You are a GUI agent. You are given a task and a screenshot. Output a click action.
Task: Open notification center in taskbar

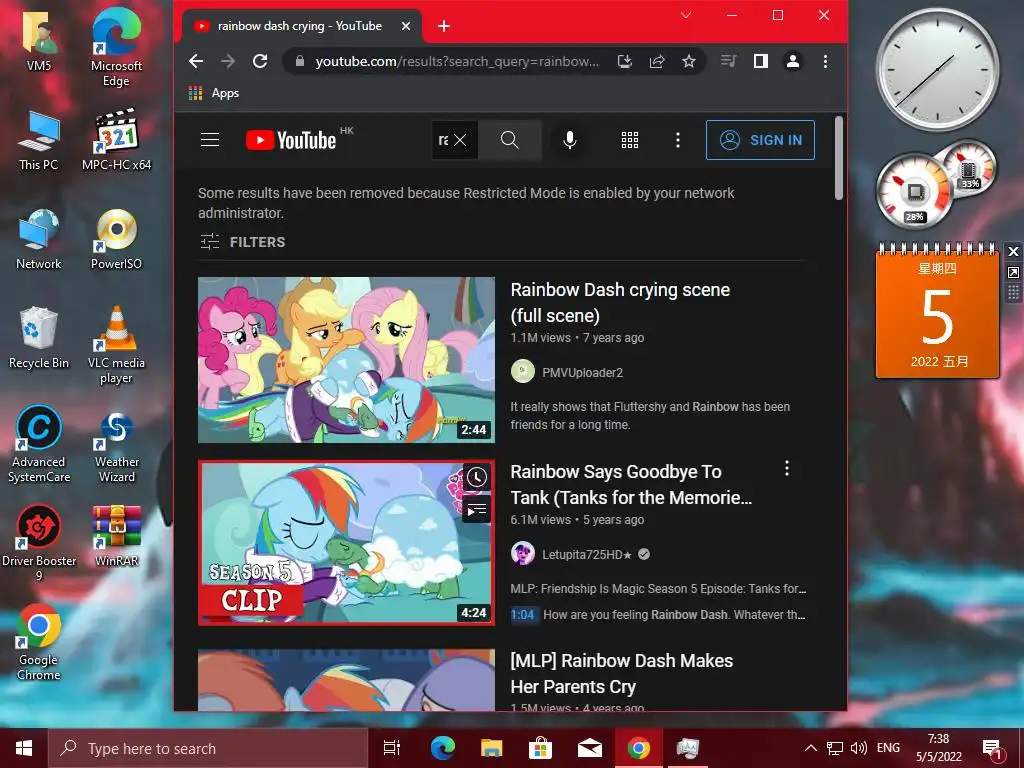(991, 748)
